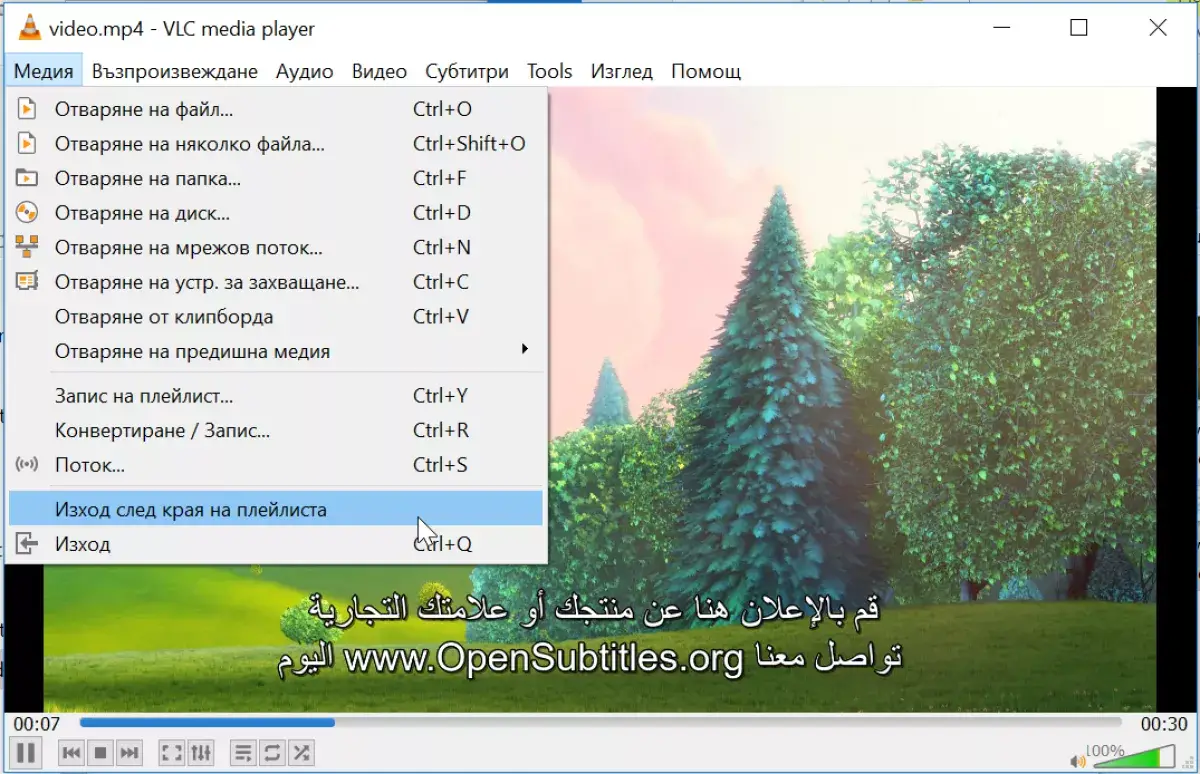Click the VLC cone icon in title bar
This screenshot has width=1200, height=774.
[x=30, y=28]
